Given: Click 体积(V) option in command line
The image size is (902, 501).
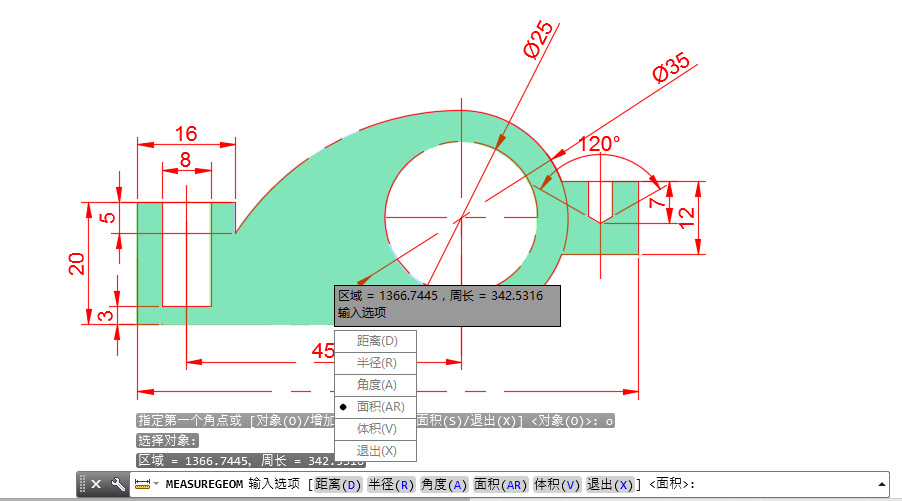Looking at the screenshot, I should (558, 485).
